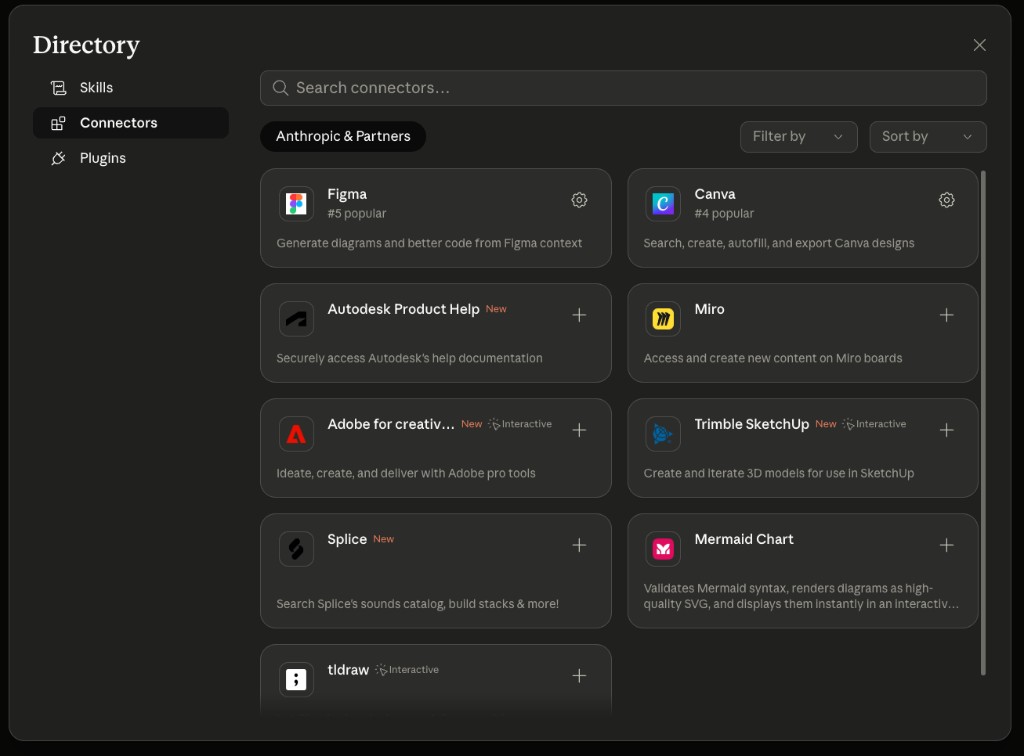Add the Splice connector
This screenshot has width=1024, height=756.
pyautogui.click(x=579, y=545)
